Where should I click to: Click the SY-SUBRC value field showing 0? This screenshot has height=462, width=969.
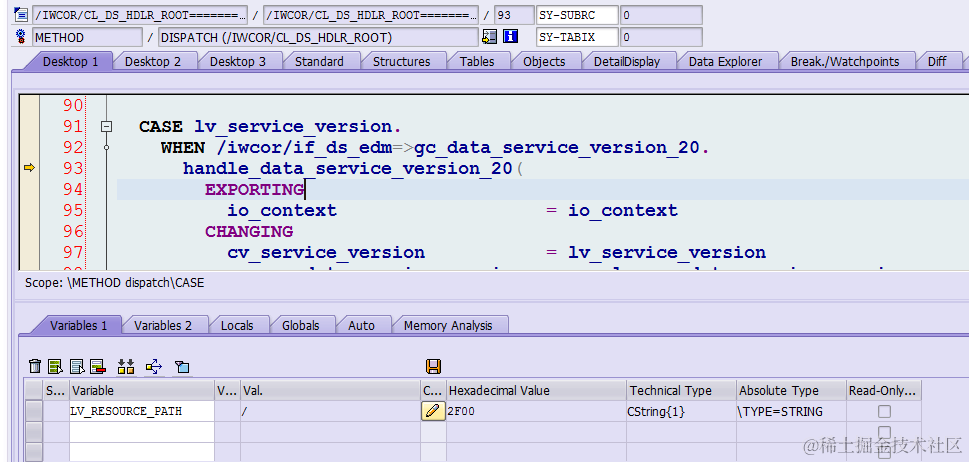[661, 15]
